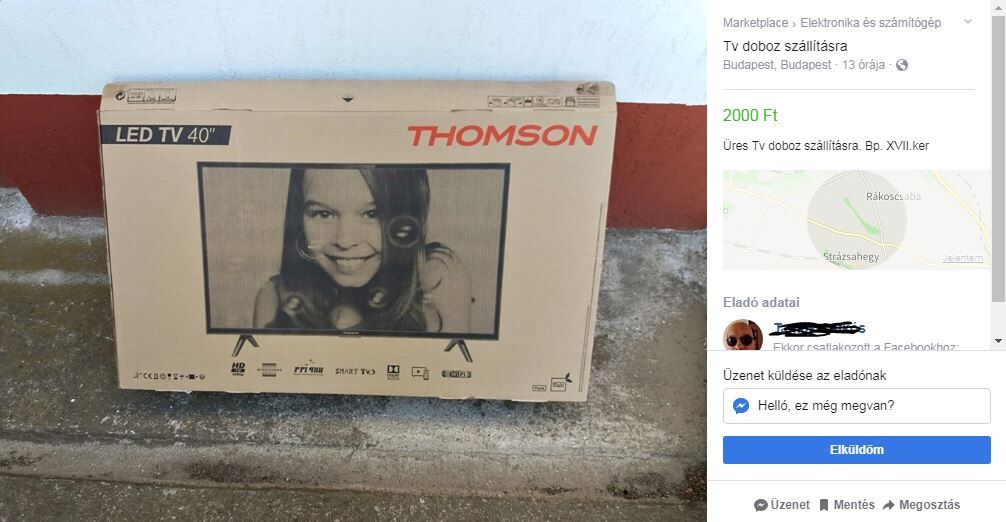The width and height of the screenshot is (1006, 522).
Task: Open the seller's profile picture
Action: point(743,335)
